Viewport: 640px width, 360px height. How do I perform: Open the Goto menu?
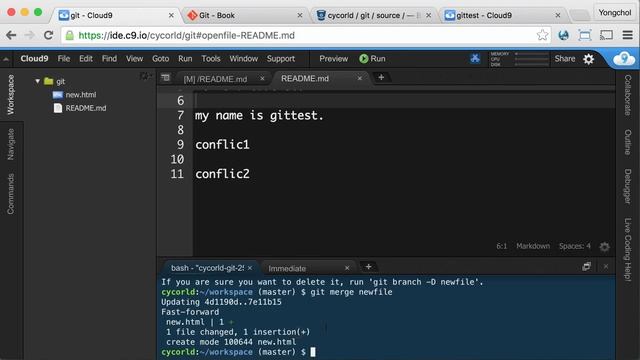pyautogui.click(x=160, y=59)
